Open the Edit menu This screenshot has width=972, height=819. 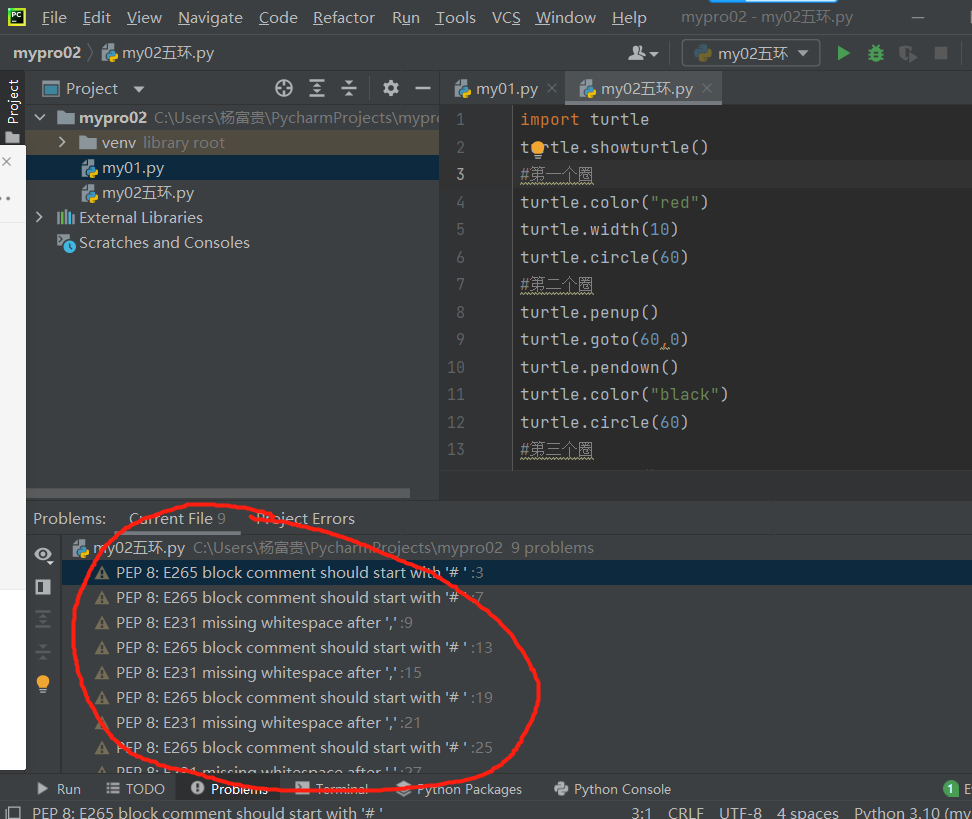click(x=97, y=18)
